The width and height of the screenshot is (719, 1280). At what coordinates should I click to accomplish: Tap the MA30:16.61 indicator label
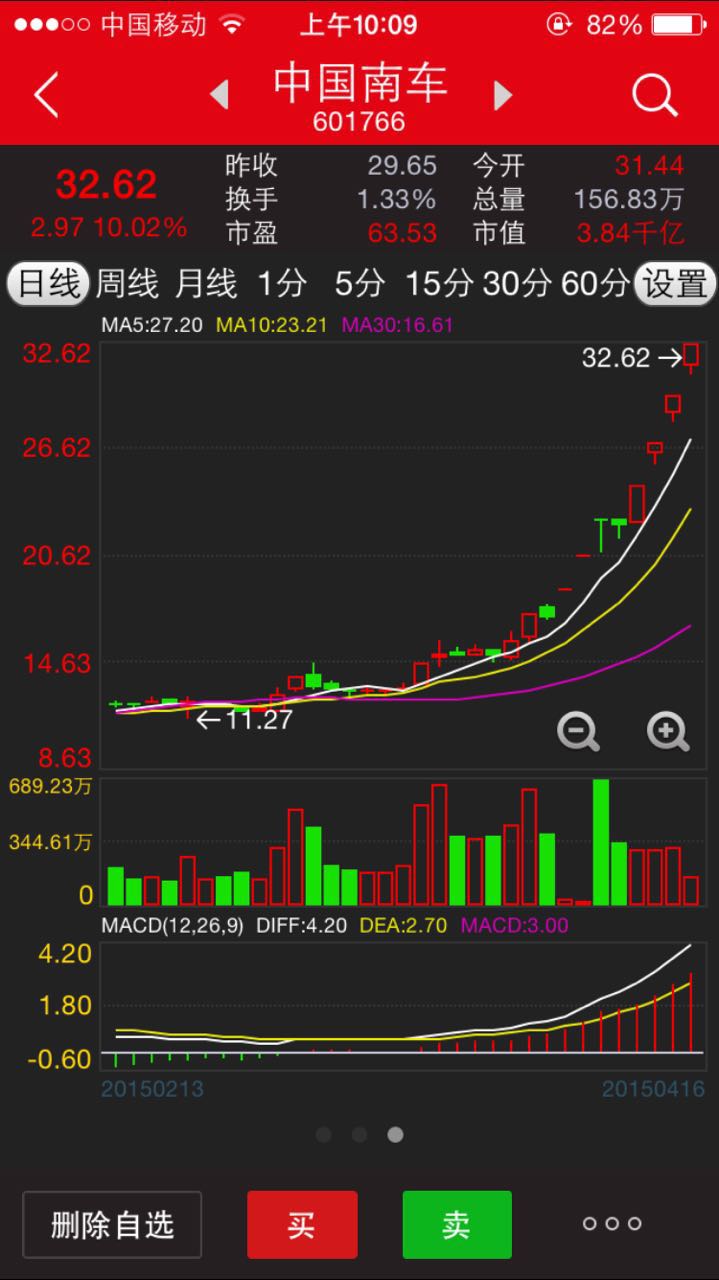click(398, 325)
